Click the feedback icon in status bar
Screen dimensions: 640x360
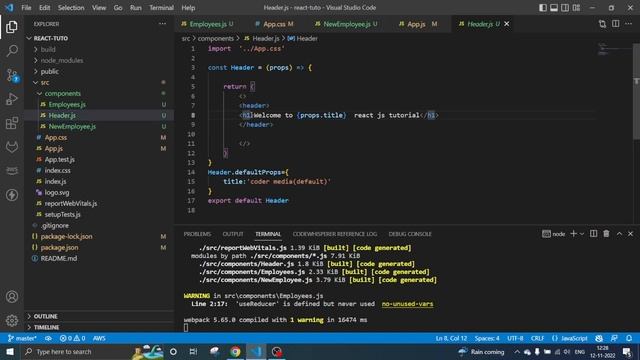(x=614, y=338)
